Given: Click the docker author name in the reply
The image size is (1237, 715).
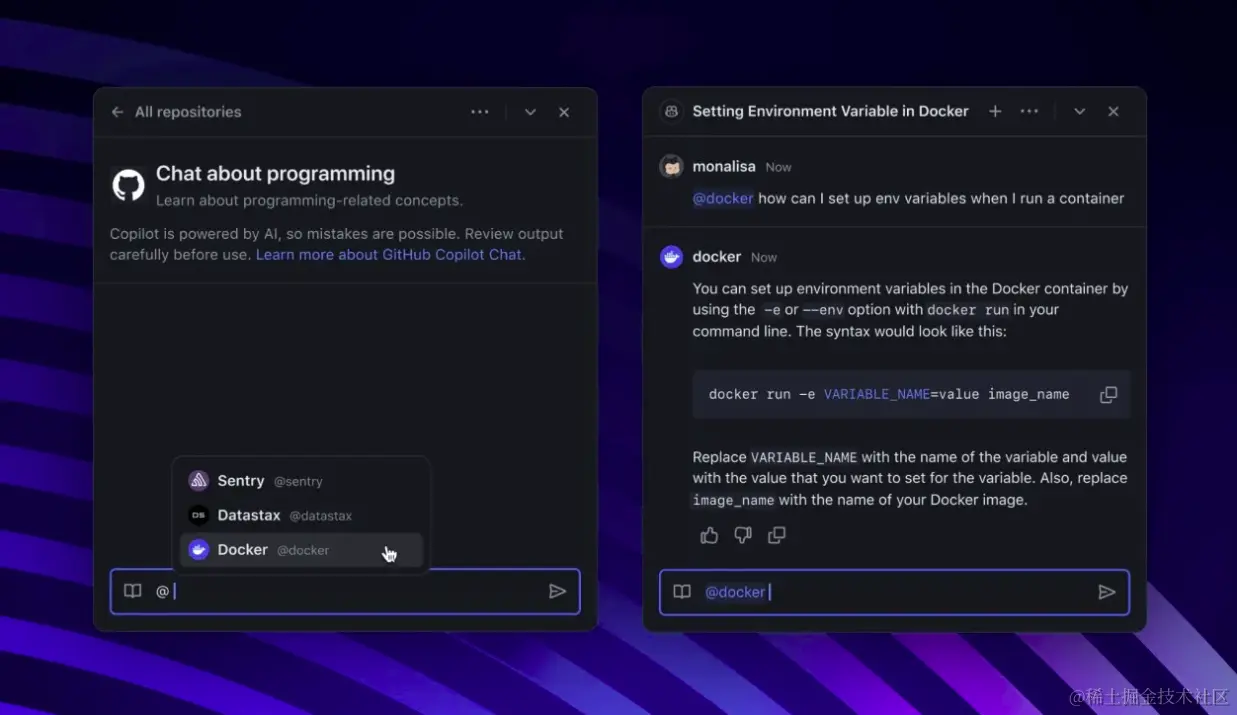Looking at the screenshot, I should point(717,257).
